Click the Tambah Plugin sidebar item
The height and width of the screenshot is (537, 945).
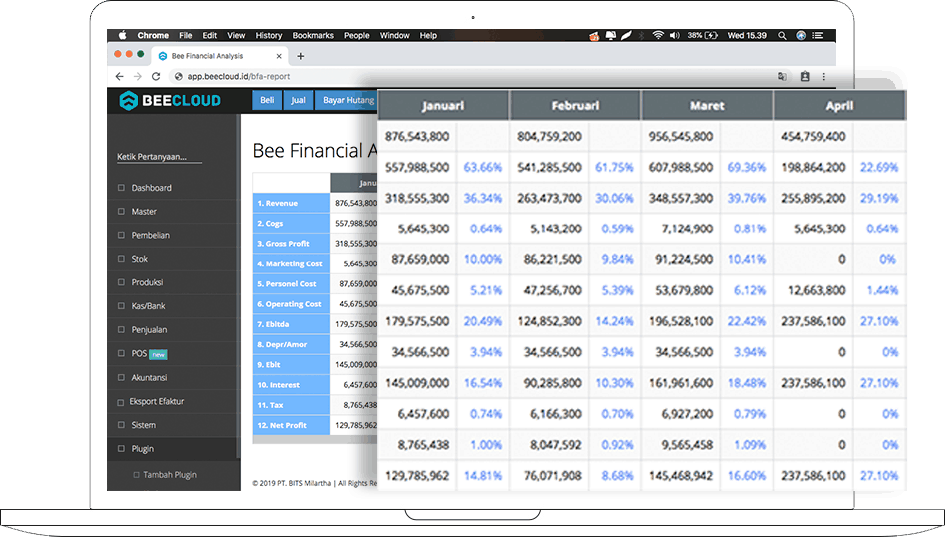pos(171,475)
